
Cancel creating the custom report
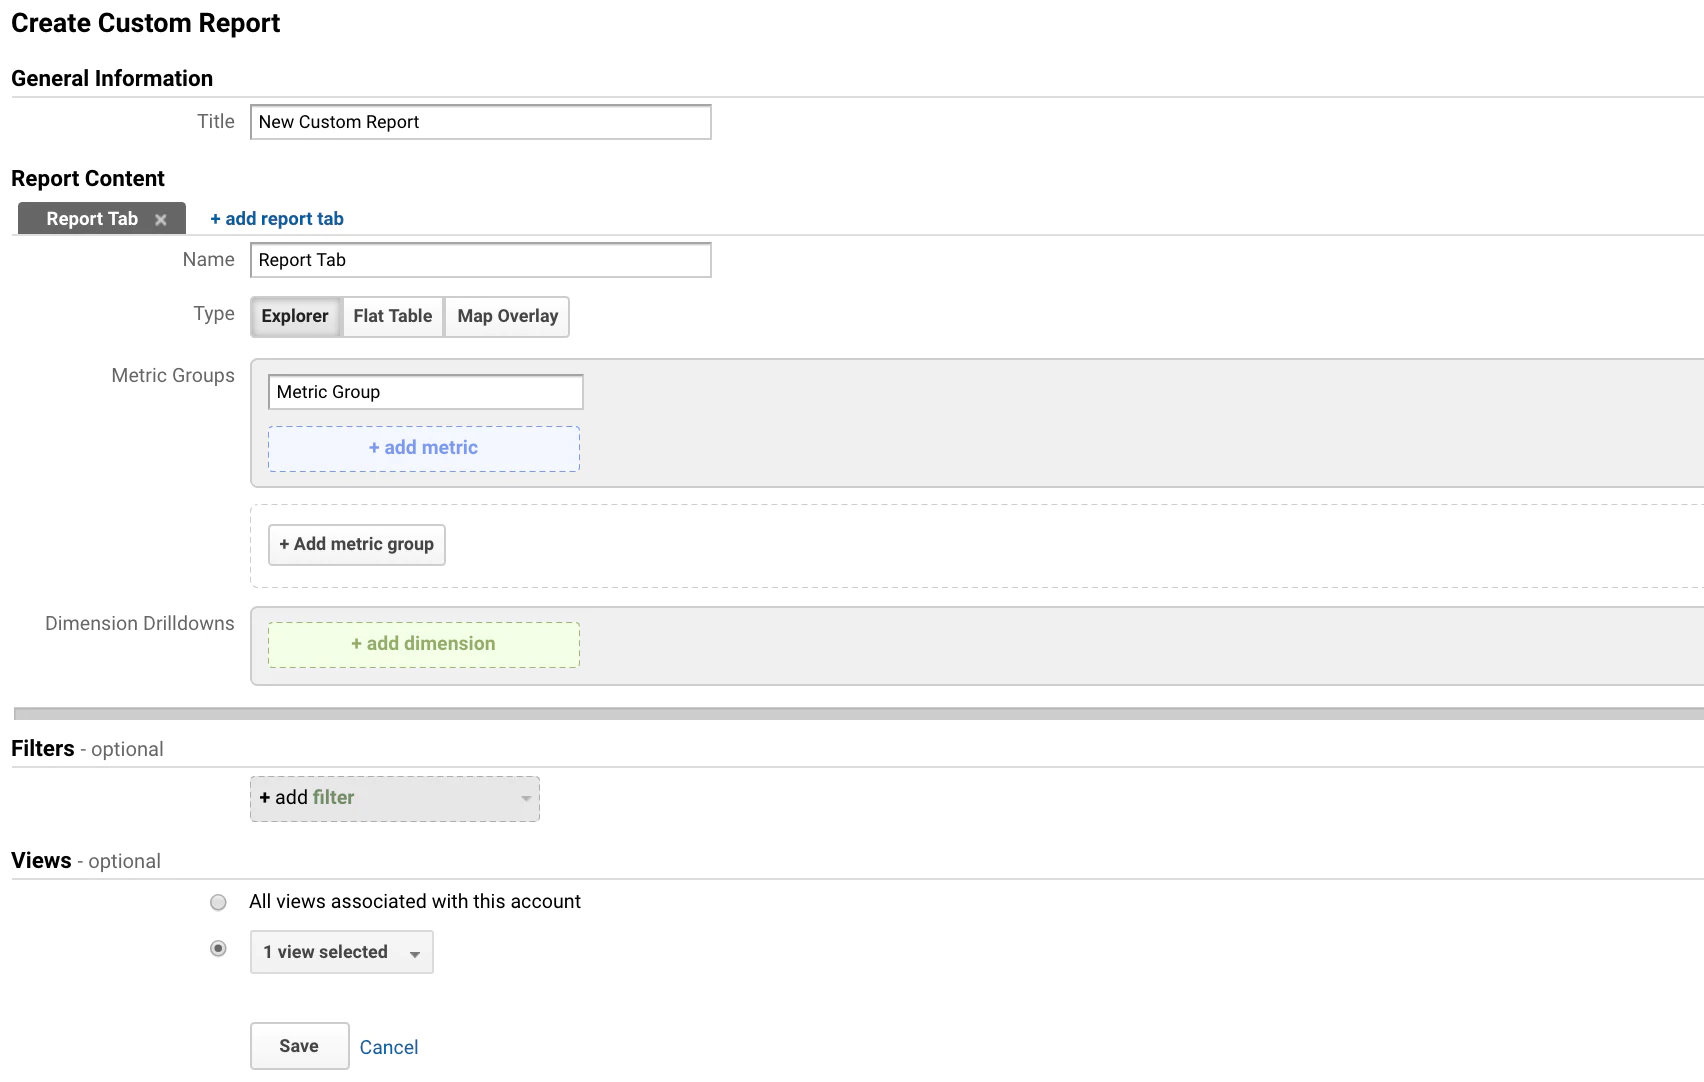tap(389, 1048)
